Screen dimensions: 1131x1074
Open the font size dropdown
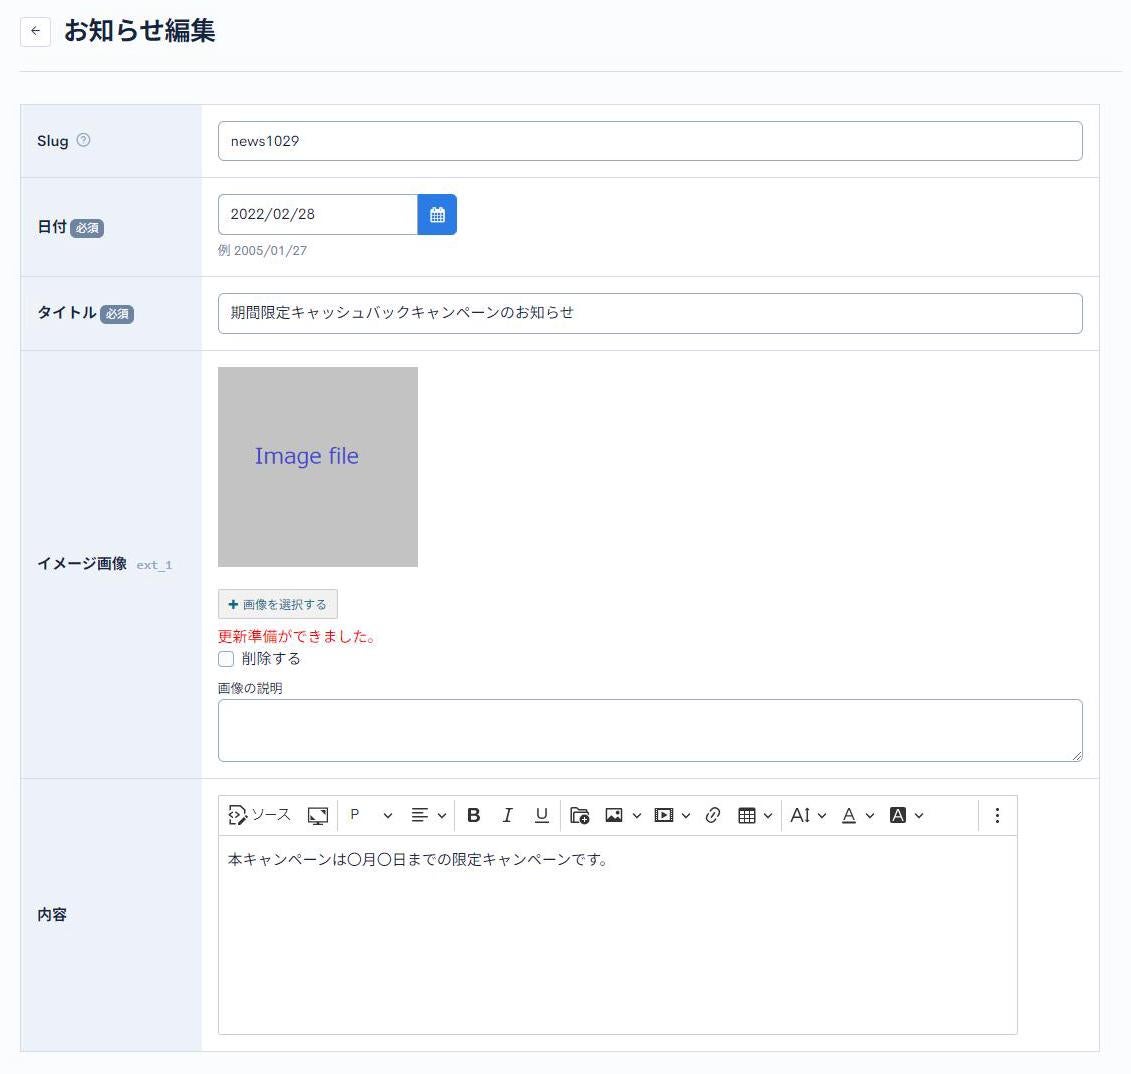point(808,815)
